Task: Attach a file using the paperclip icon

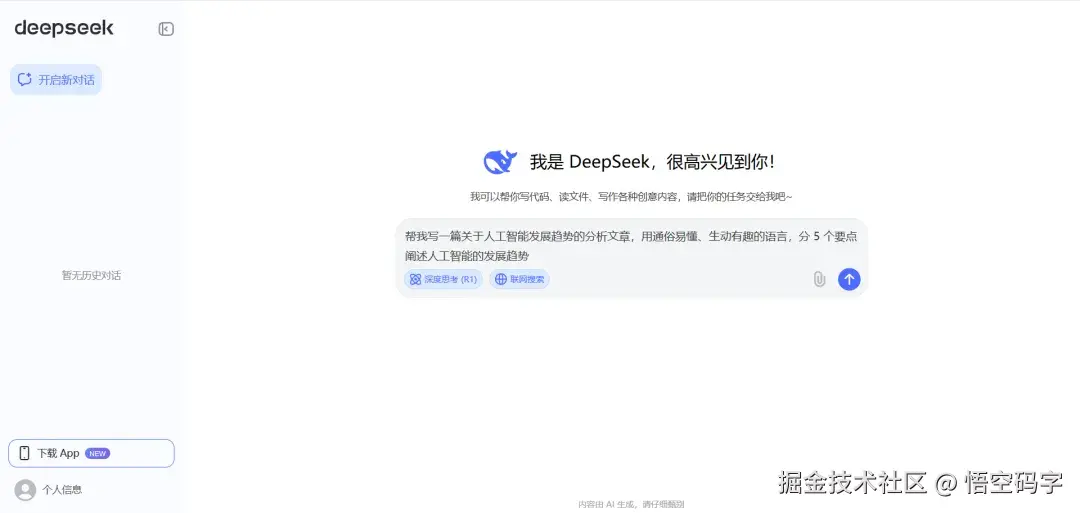Action: click(x=819, y=279)
